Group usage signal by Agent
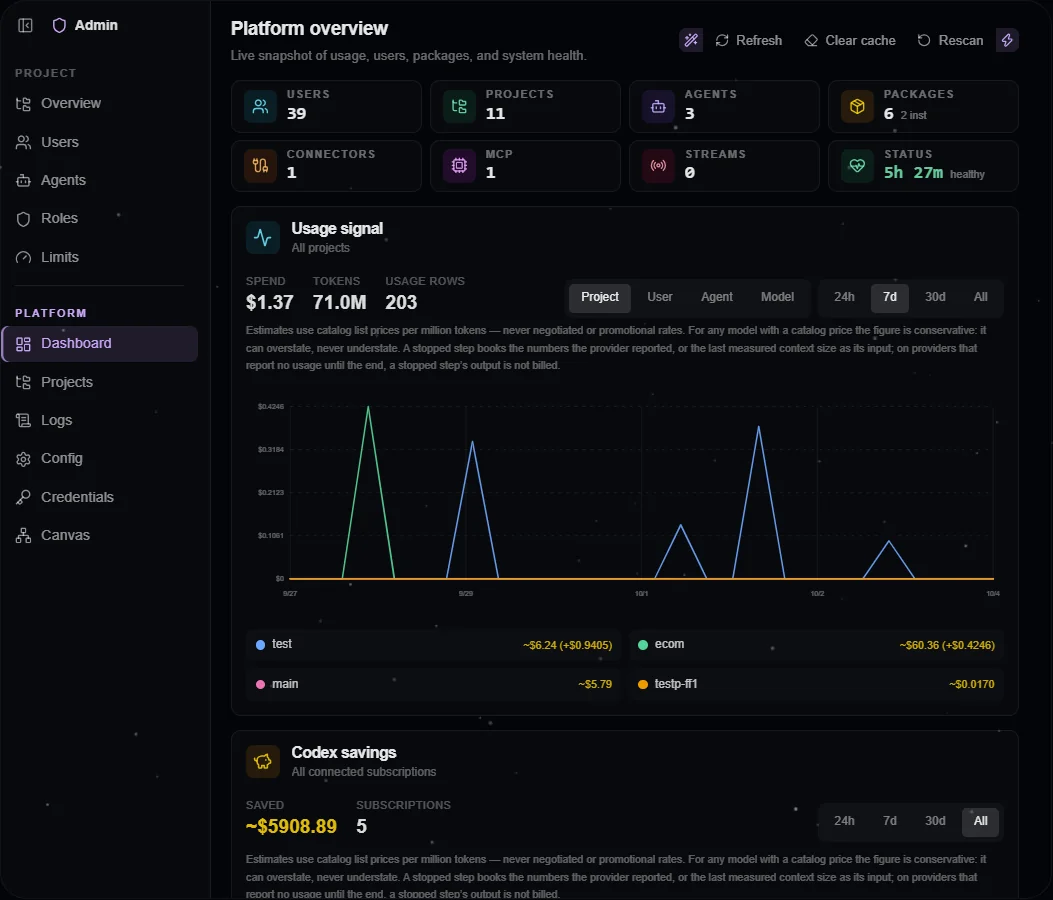Screen dimensions: 1053x900 click(x=717, y=298)
